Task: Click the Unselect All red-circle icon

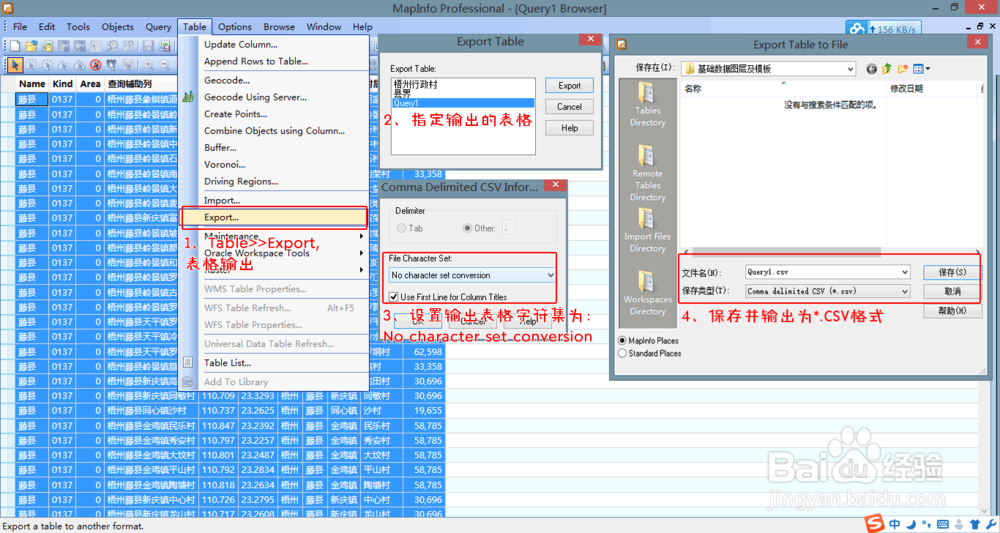Action: (96, 65)
